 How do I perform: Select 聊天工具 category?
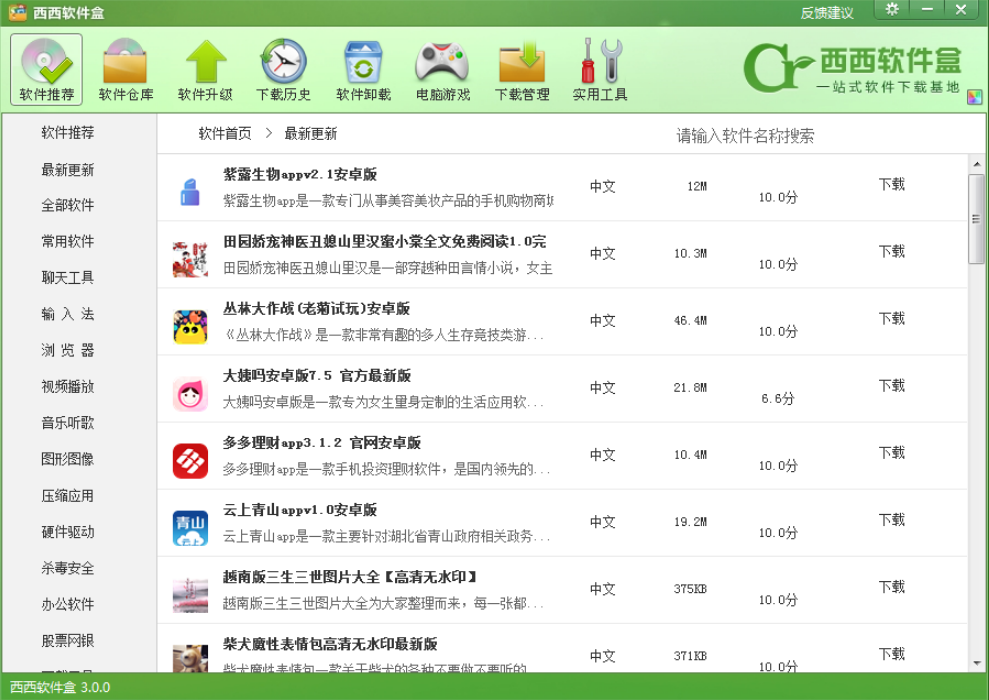click(67, 277)
